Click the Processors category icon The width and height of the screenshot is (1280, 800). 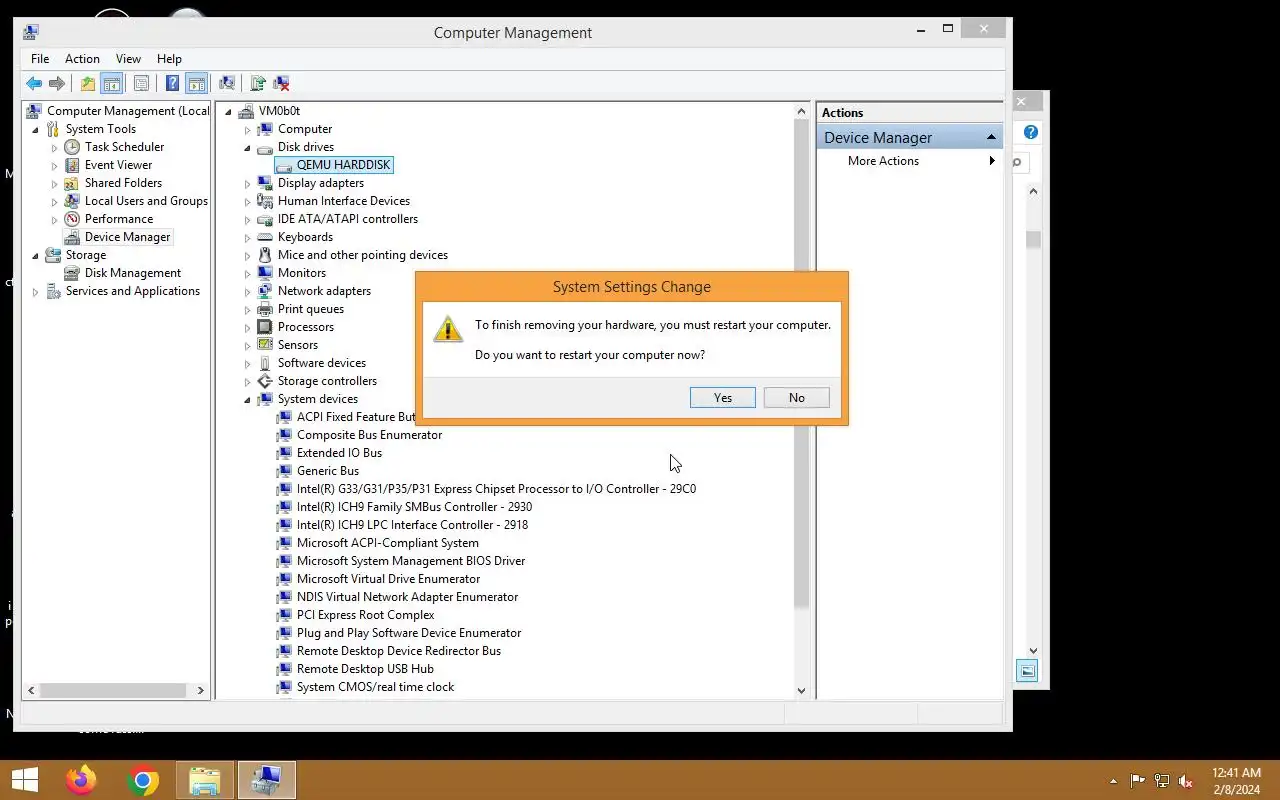tap(265, 327)
